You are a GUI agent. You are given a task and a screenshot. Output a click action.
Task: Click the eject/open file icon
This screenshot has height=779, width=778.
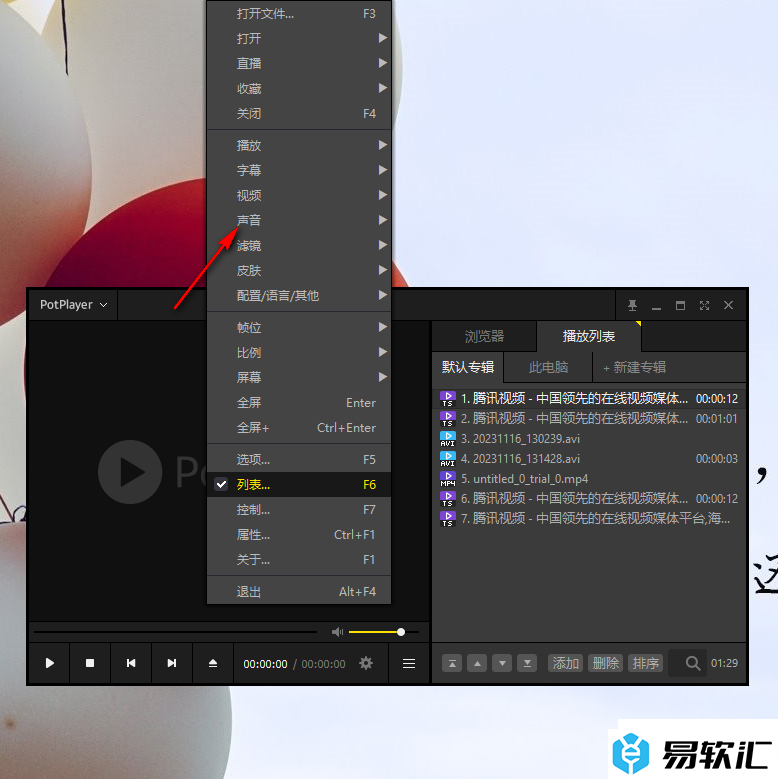point(213,663)
